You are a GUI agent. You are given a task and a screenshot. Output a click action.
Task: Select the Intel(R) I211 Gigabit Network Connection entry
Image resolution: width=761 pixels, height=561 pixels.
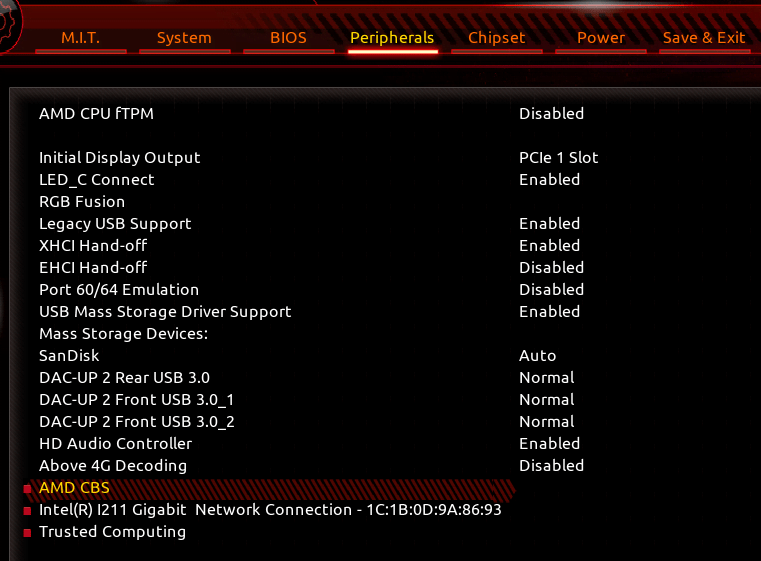point(270,510)
